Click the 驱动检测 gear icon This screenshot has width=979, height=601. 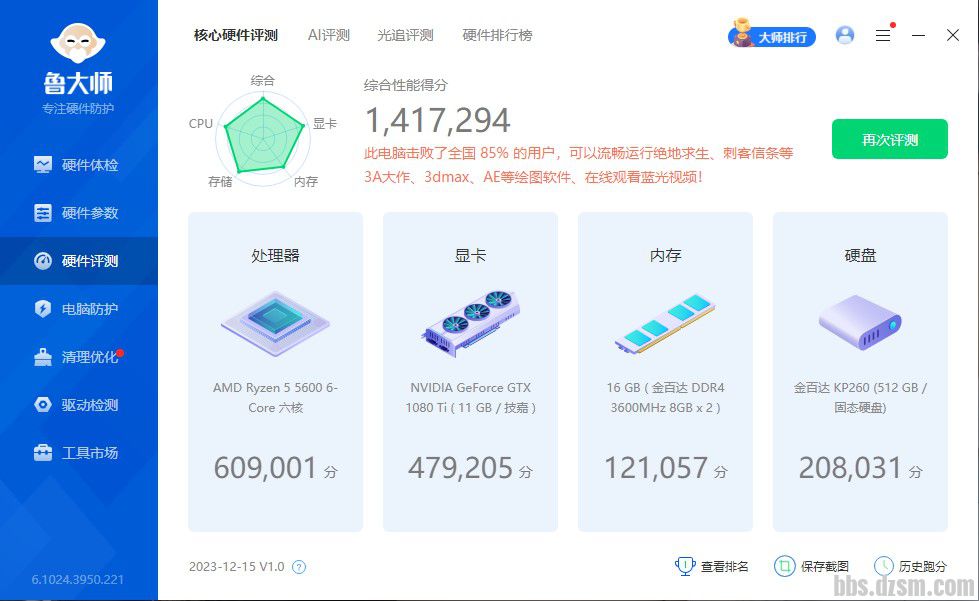point(43,405)
